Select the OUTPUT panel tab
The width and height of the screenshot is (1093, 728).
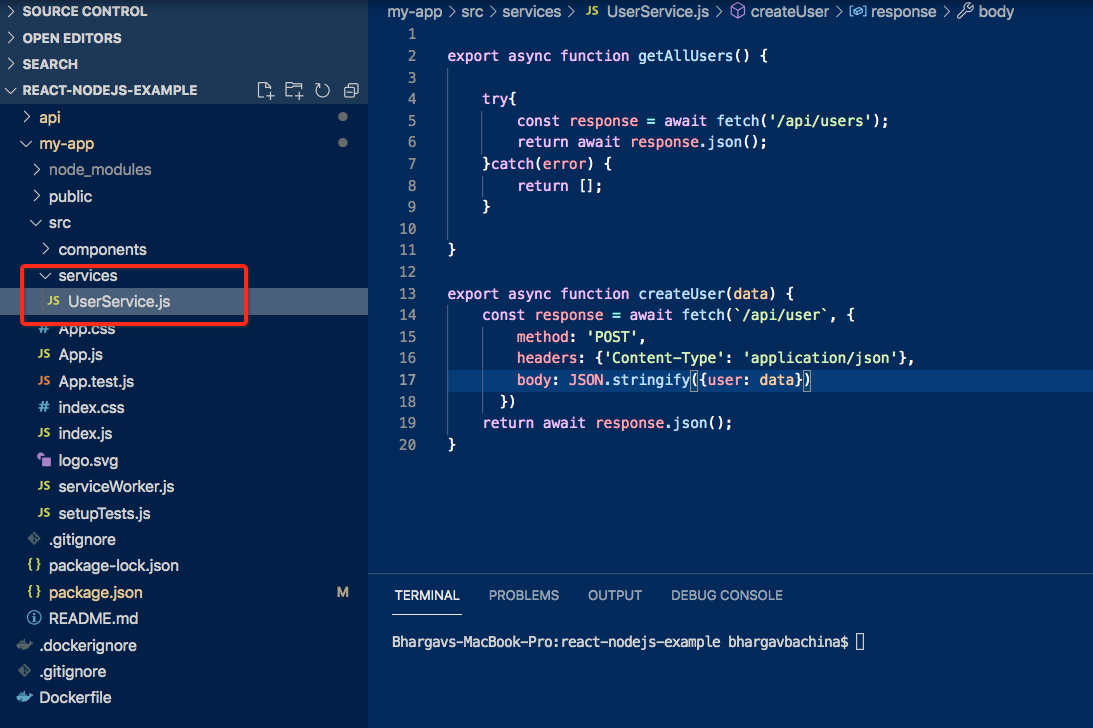tap(614, 595)
